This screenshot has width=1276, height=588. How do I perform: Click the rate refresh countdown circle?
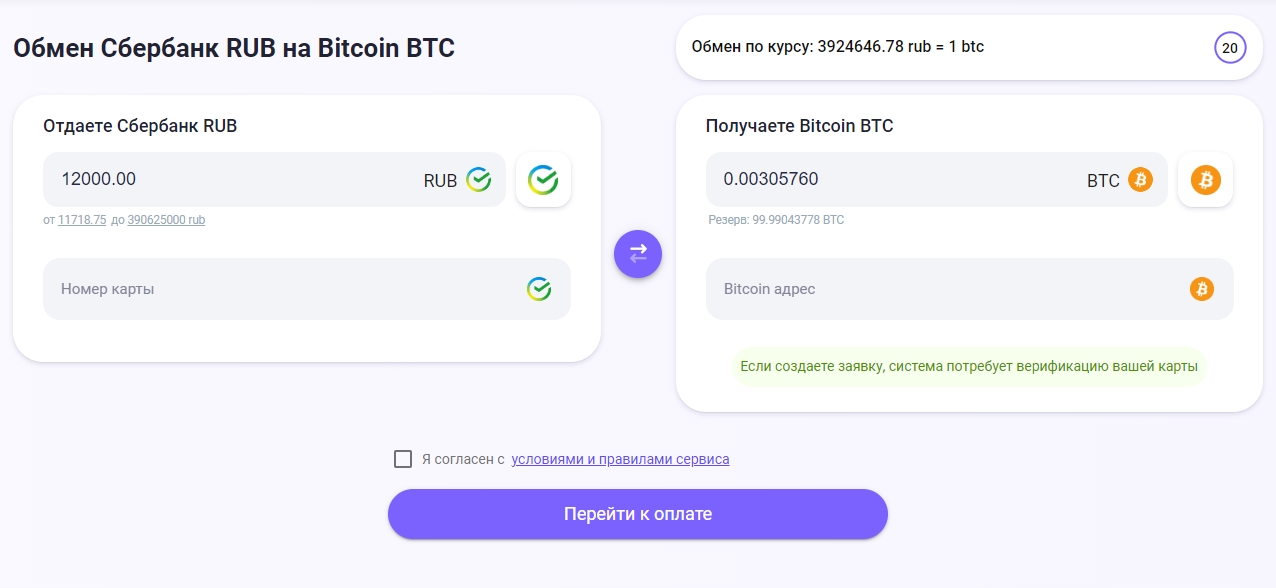[1229, 47]
